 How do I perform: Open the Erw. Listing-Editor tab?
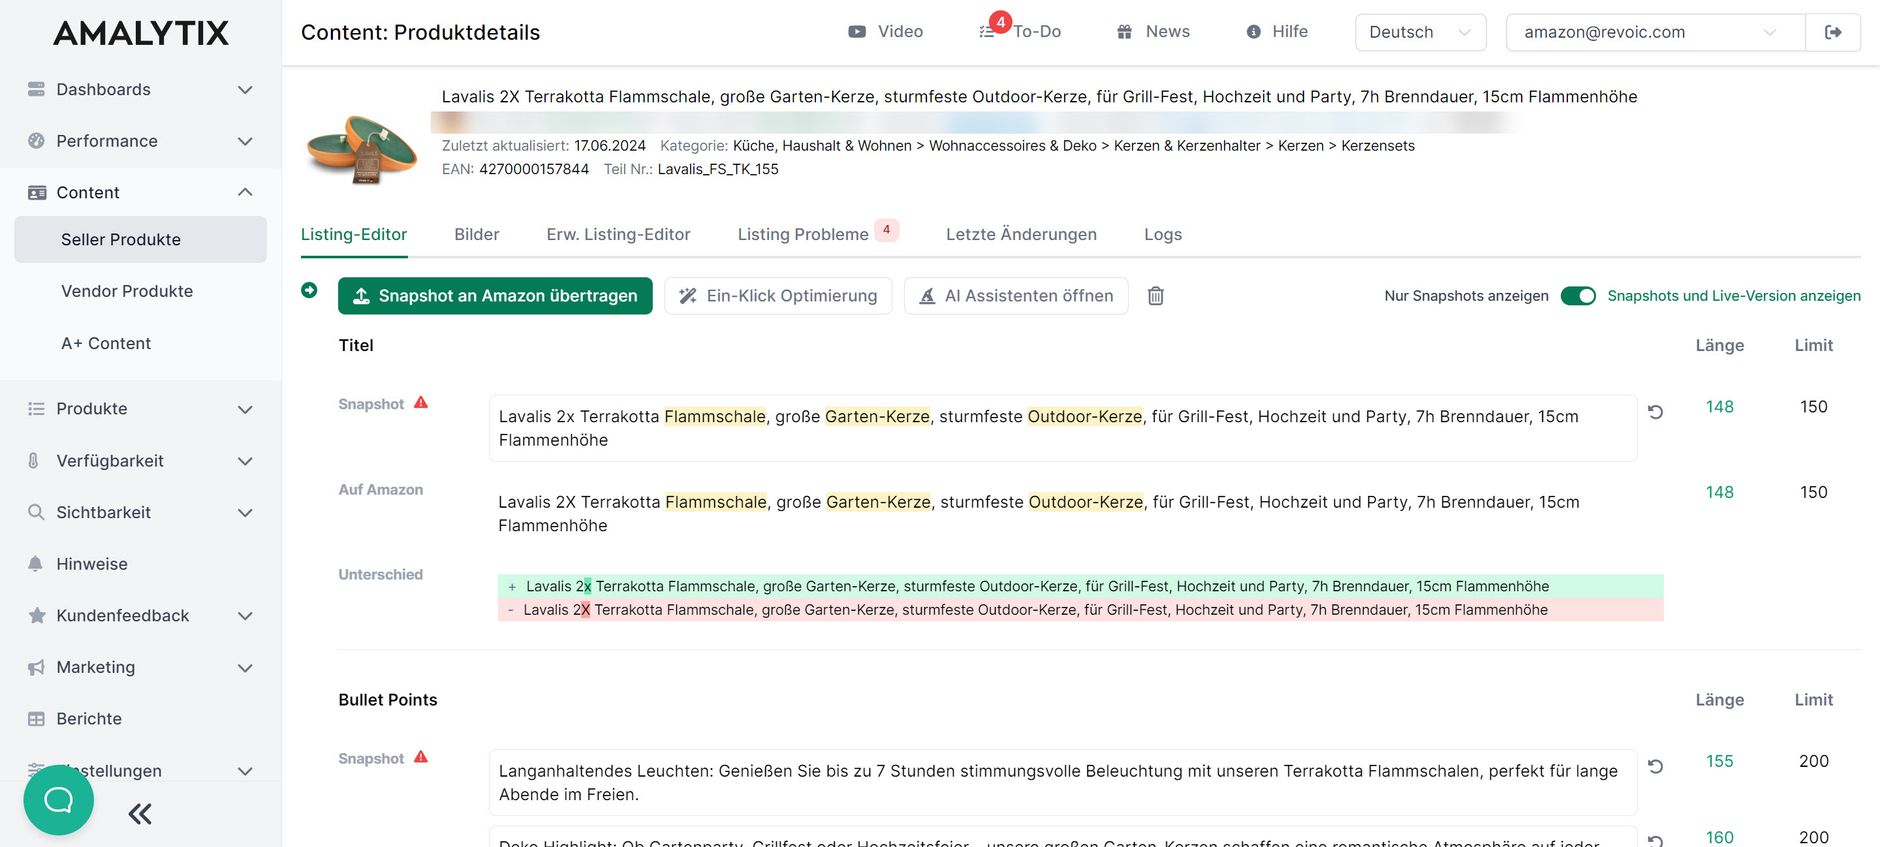point(618,234)
